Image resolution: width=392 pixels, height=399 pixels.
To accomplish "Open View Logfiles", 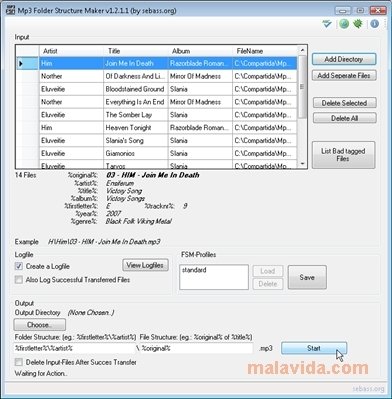I will point(145,265).
